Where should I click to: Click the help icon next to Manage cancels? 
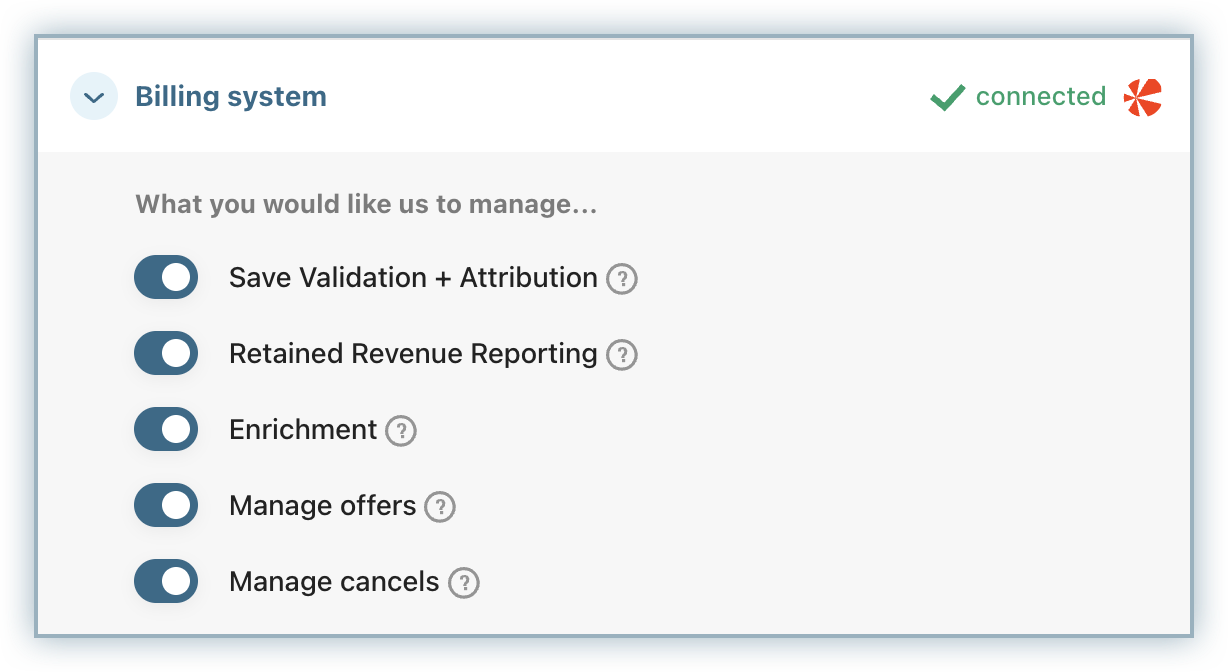click(464, 583)
